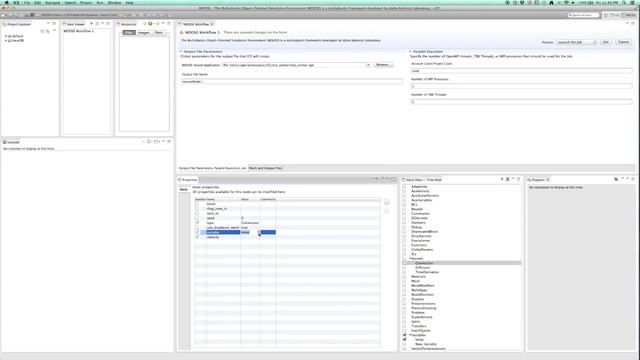Open the File menu
Viewport: 640px width, 360px height.
click(27, 2)
